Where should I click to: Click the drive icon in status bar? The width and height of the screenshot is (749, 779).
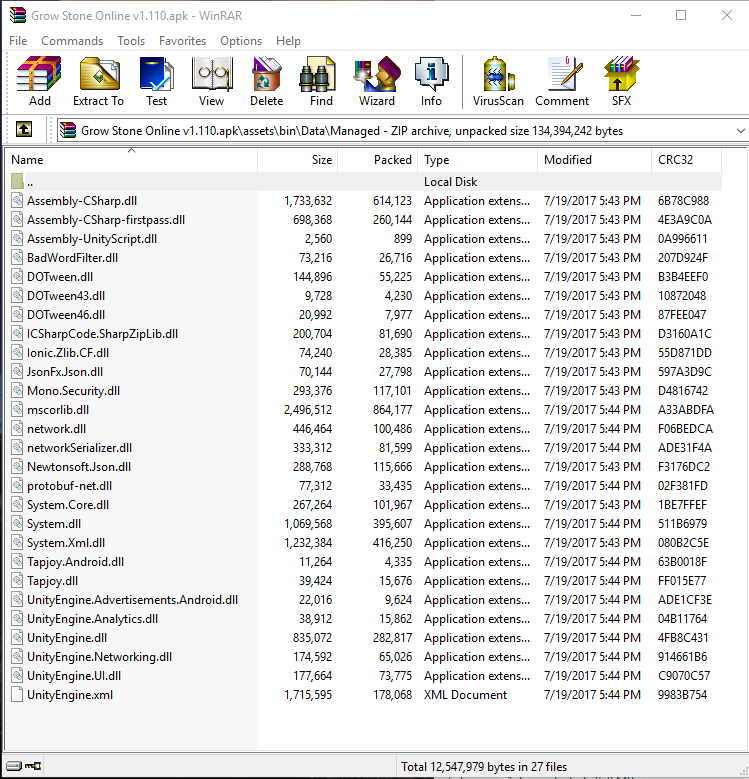pyautogui.click(x=14, y=766)
